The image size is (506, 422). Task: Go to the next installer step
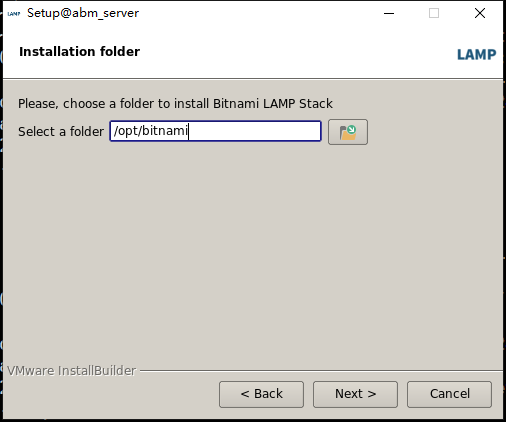(355, 394)
